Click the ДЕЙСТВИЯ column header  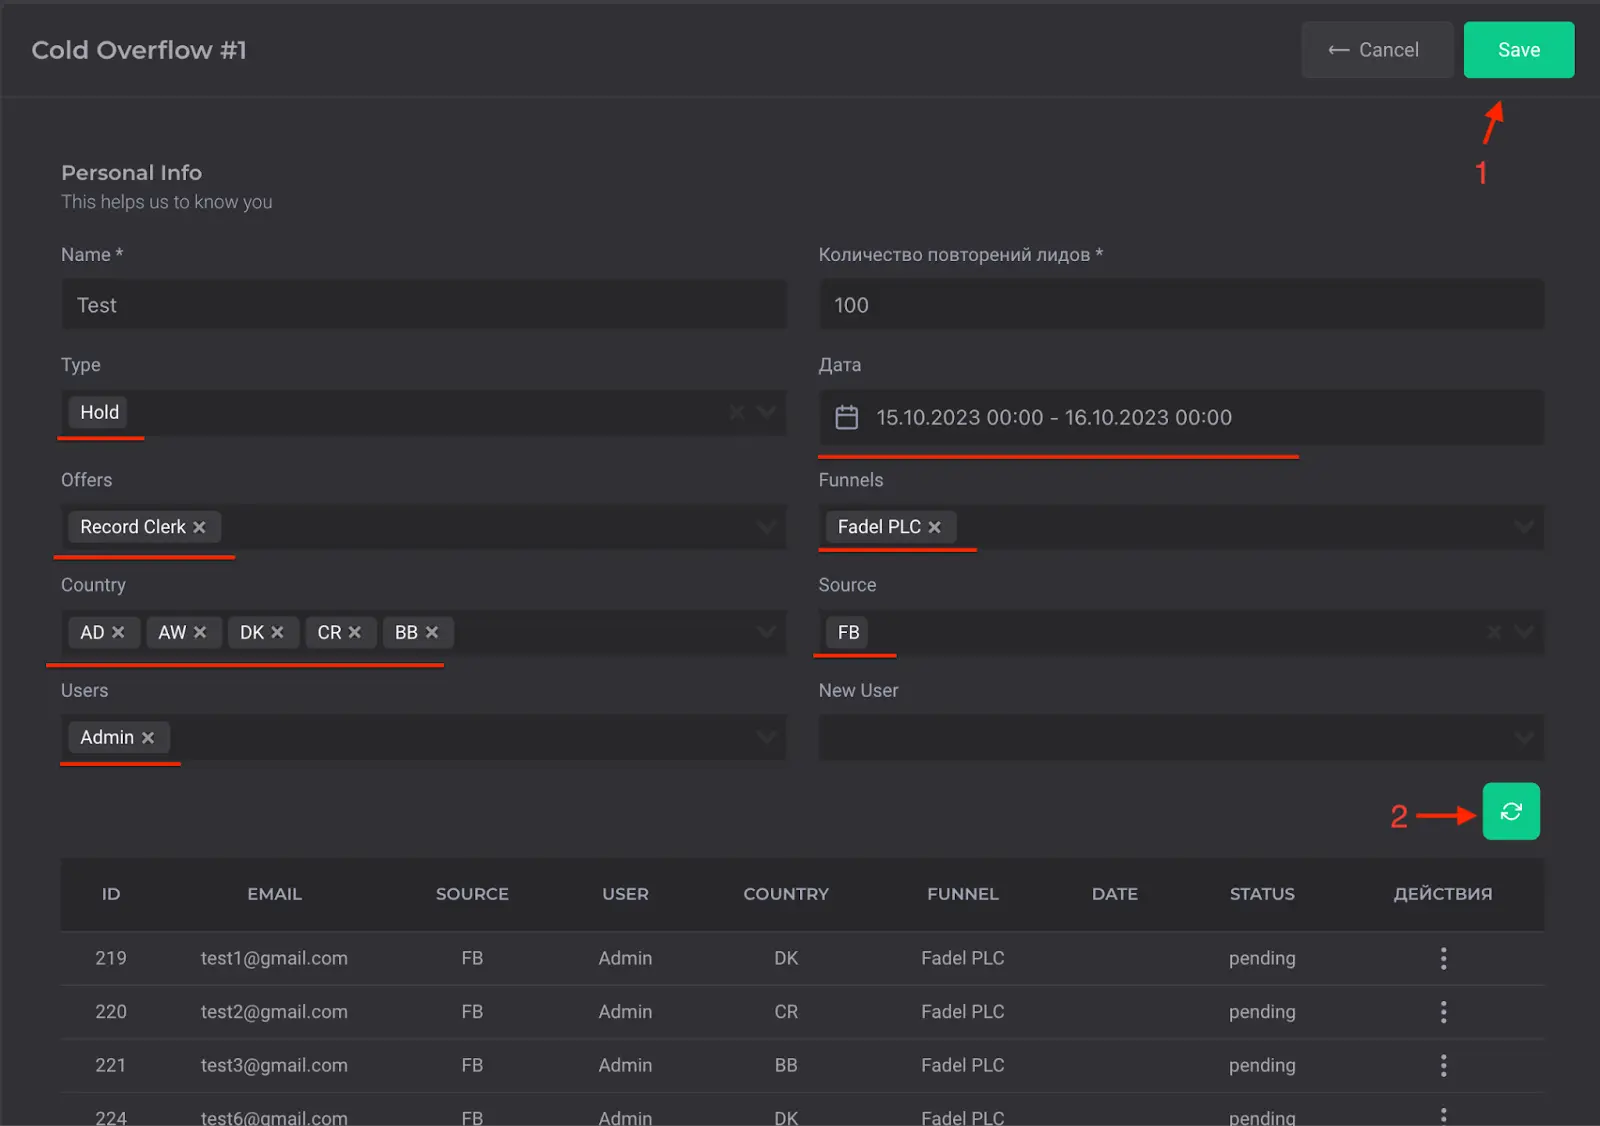[x=1443, y=894]
